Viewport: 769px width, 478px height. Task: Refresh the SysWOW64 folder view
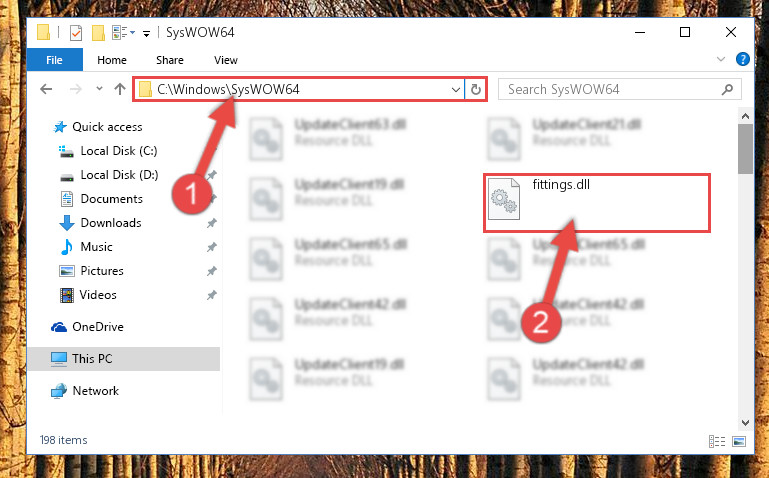(475, 90)
